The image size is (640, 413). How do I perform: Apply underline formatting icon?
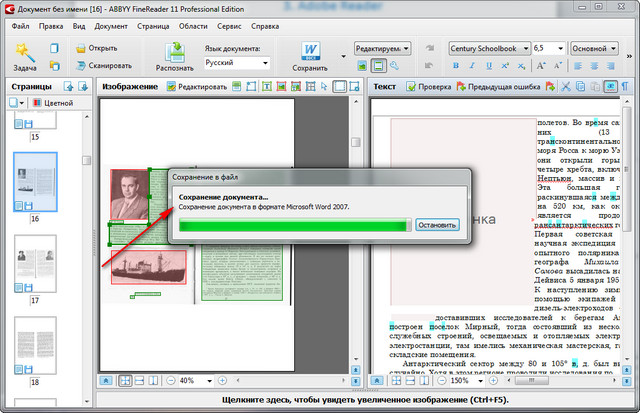489,65
